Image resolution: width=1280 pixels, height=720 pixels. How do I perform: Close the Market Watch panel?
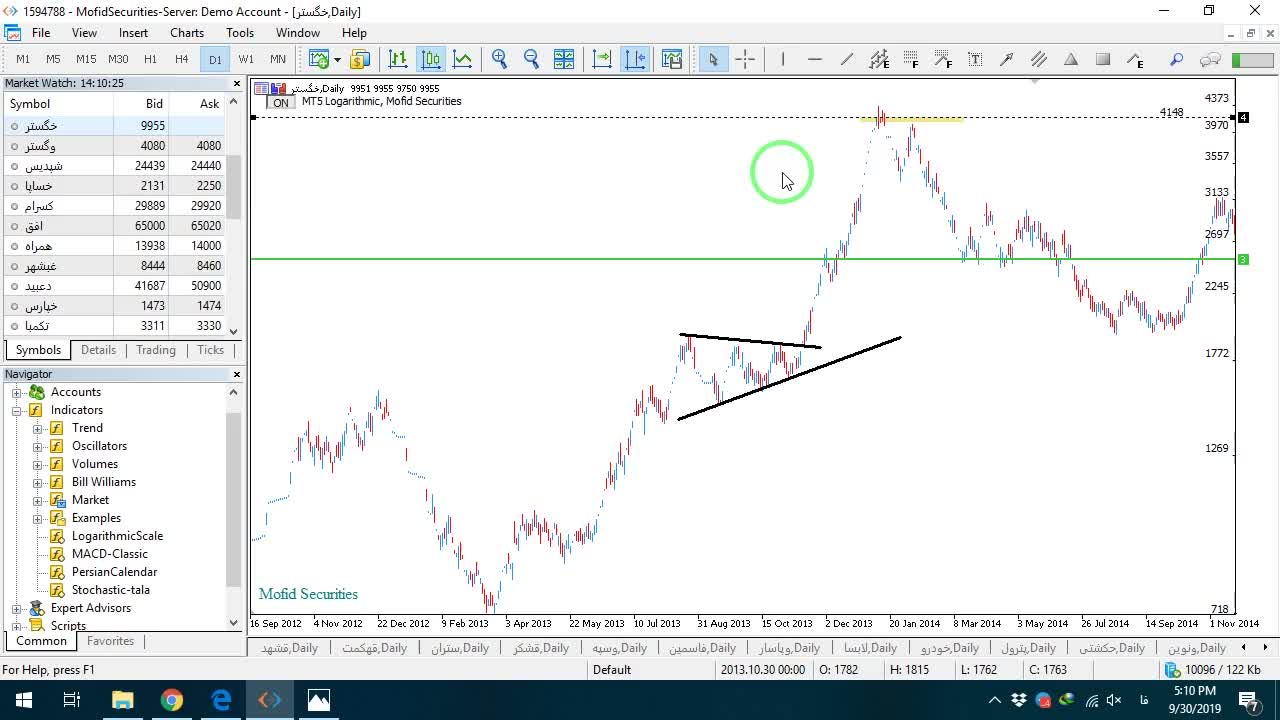tap(237, 84)
